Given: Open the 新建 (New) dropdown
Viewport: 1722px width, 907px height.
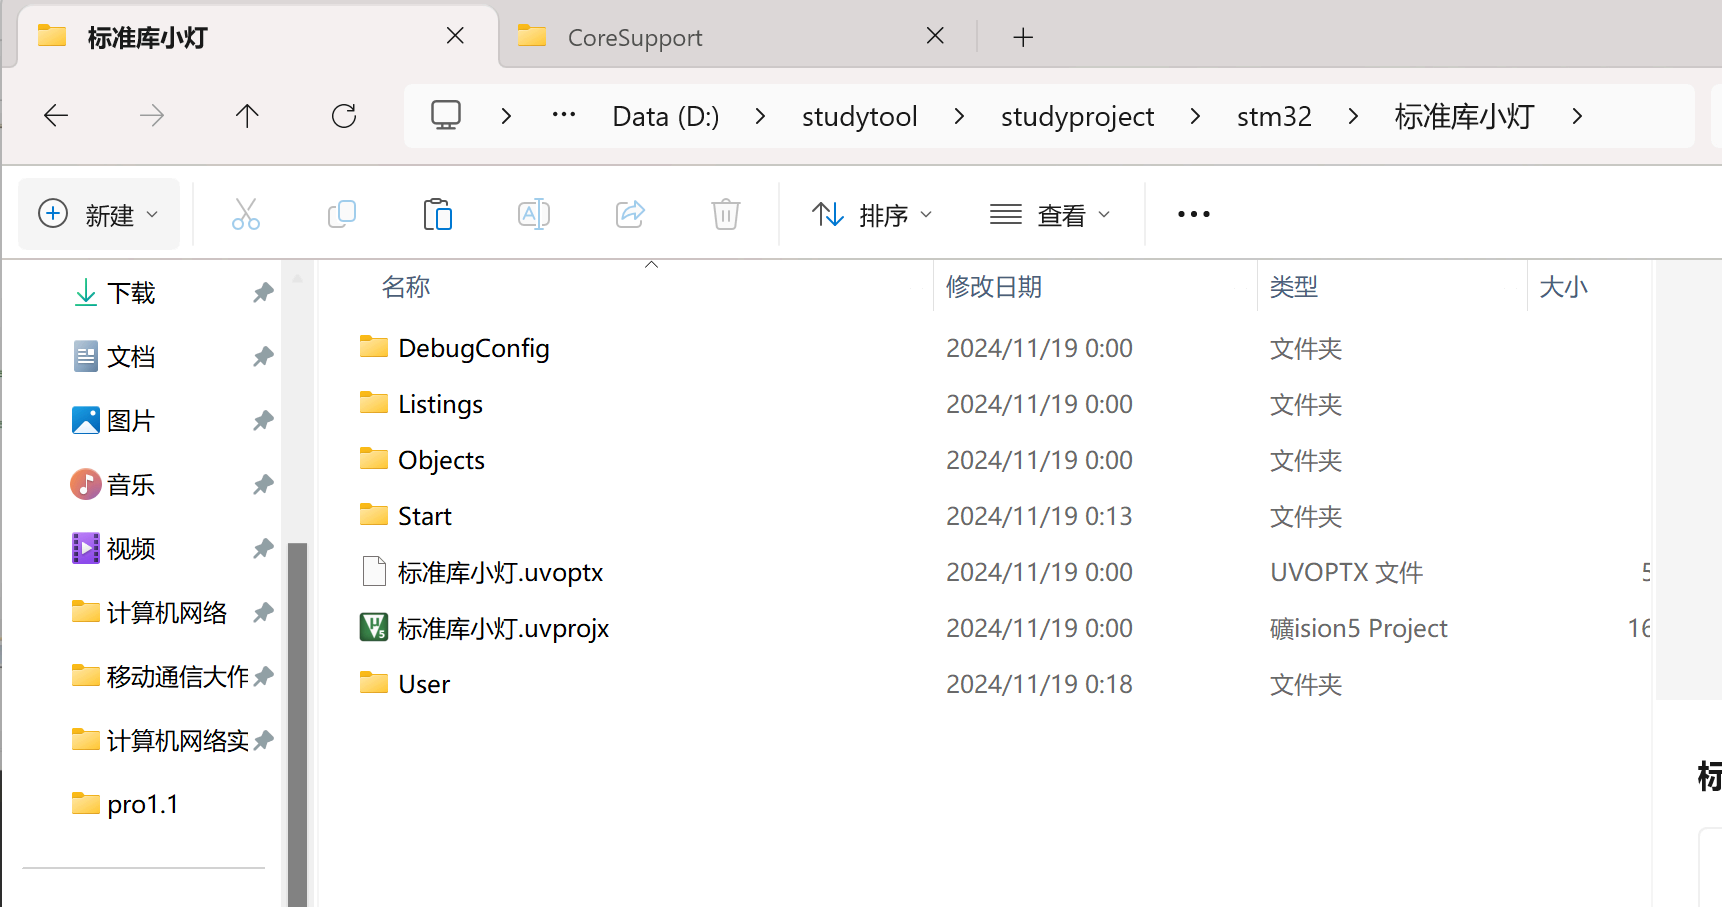Looking at the screenshot, I should (99, 214).
